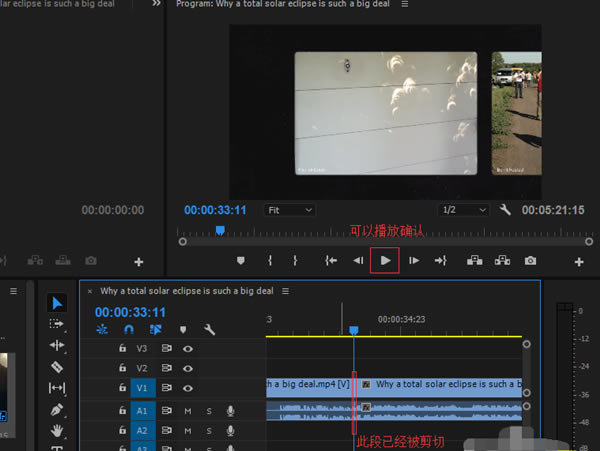Select the sequence tab in timeline panel
The width and height of the screenshot is (600, 451).
pyautogui.click(x=187, y=291)
